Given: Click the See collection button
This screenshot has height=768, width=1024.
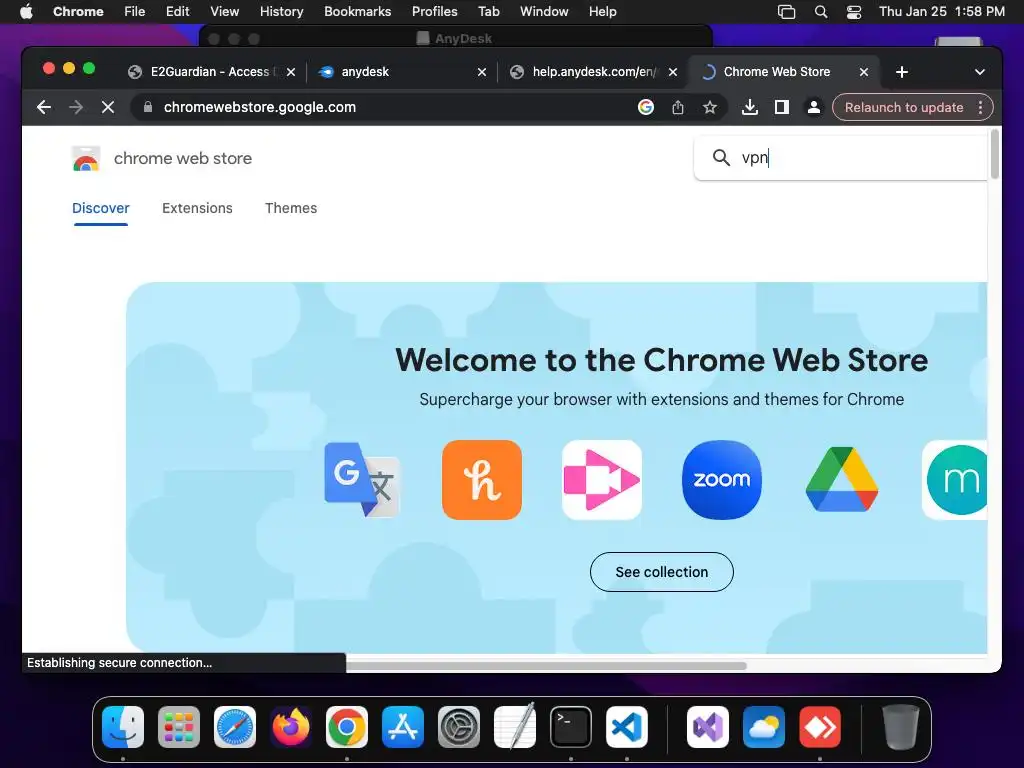Looking at the screenshot, I should tap(662, 572).
